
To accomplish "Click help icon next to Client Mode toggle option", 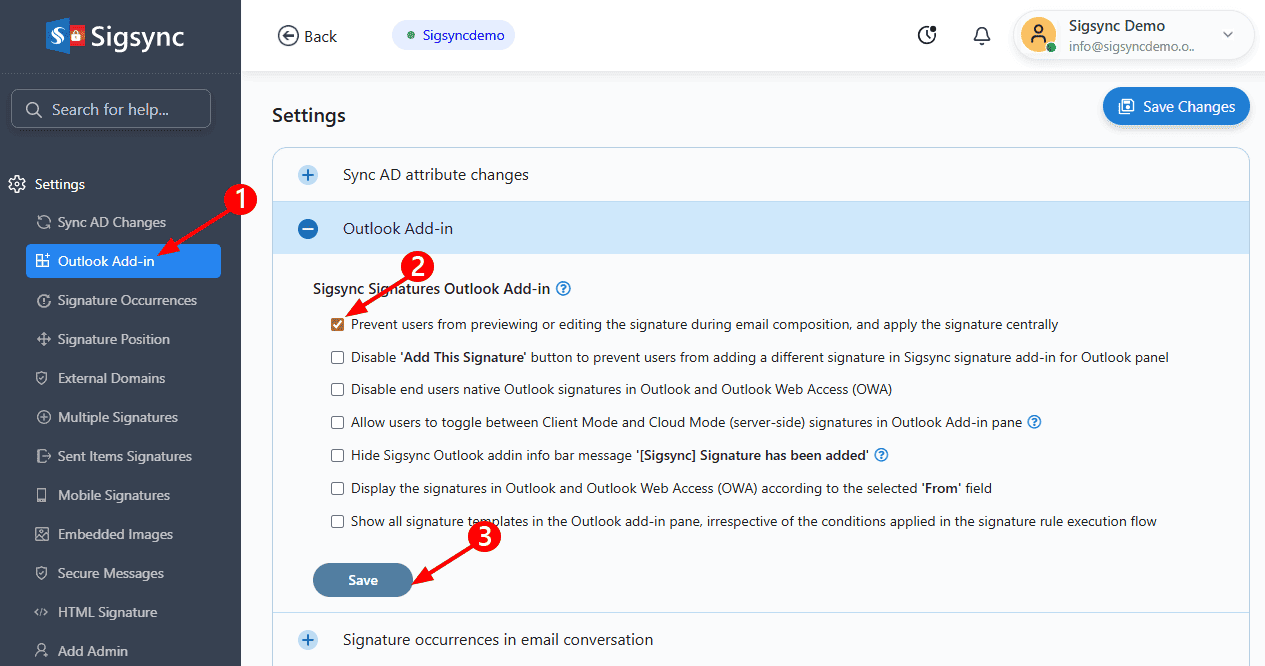I will 1035,423.
